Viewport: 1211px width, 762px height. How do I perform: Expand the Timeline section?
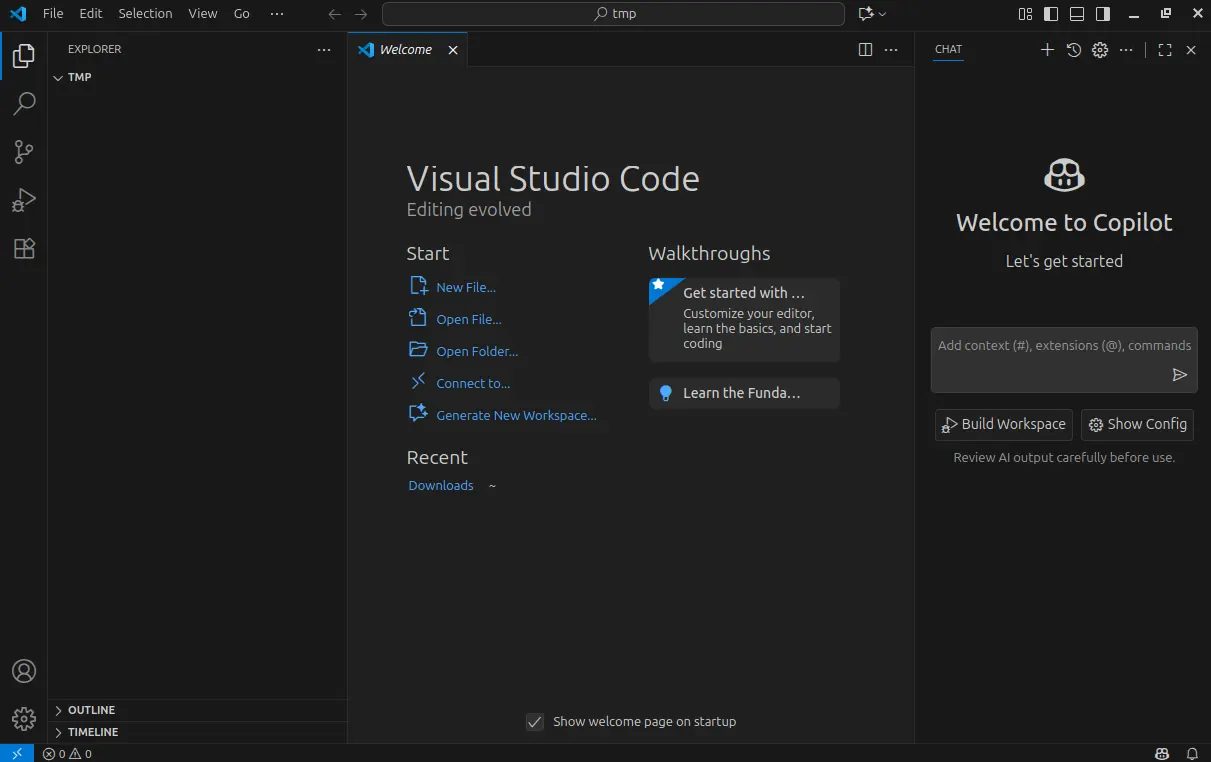[93, 732]
